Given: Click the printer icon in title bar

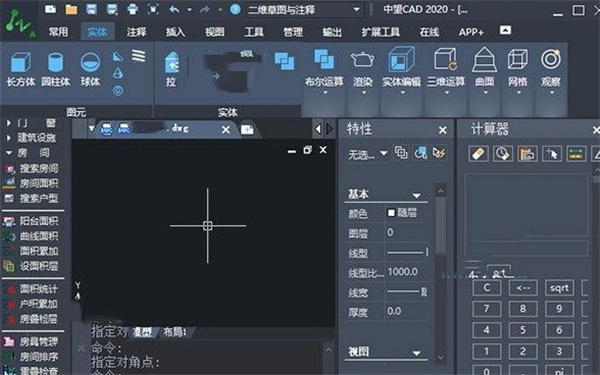Looking at the screenshot, I should tap(132, 9).
